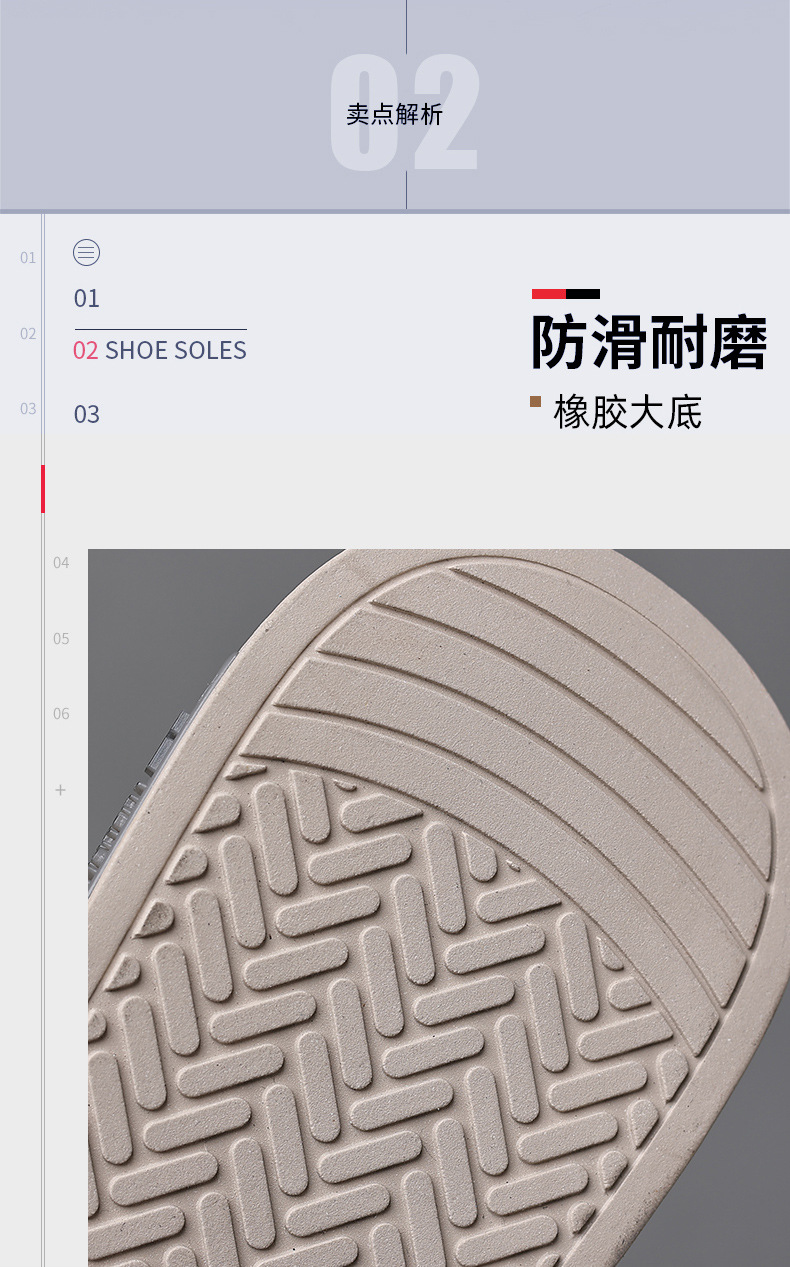790x1267 pixels.
Task: Jump to section 05 in side index
Action: click(x=62, y=638)
